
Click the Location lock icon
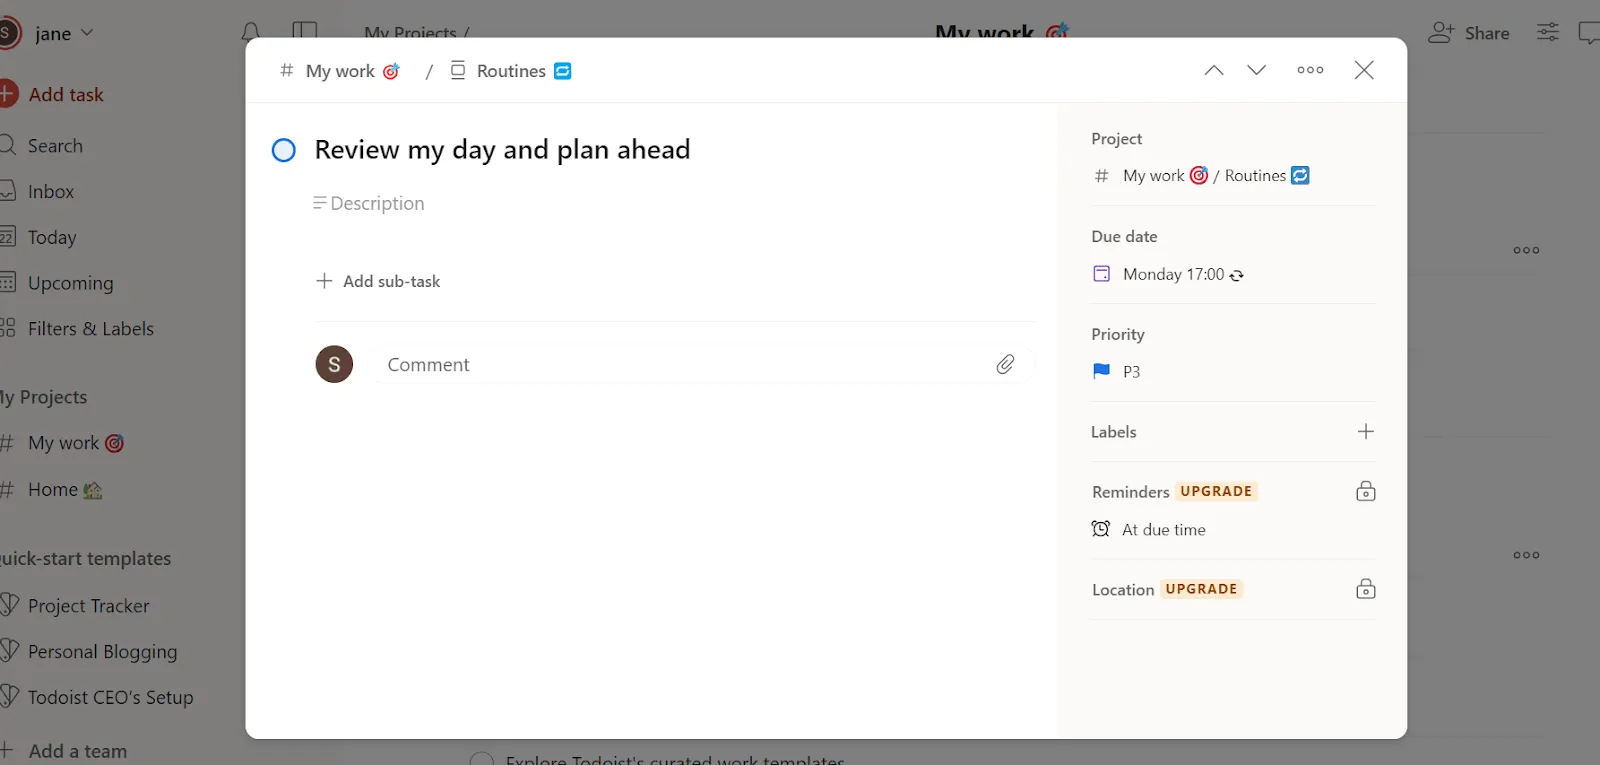point(1366,589)
